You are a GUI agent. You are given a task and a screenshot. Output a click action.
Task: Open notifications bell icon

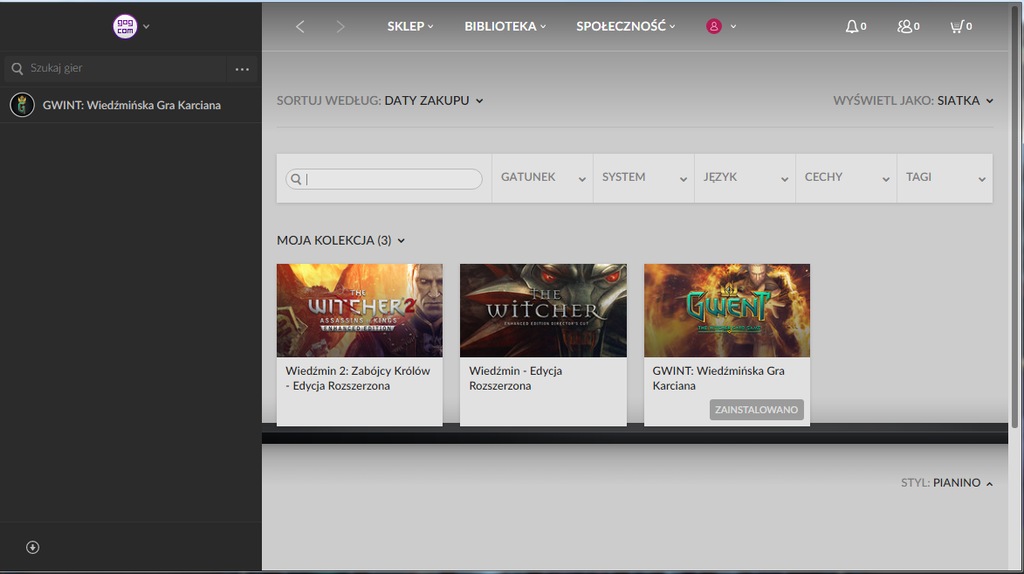[852, 27]
